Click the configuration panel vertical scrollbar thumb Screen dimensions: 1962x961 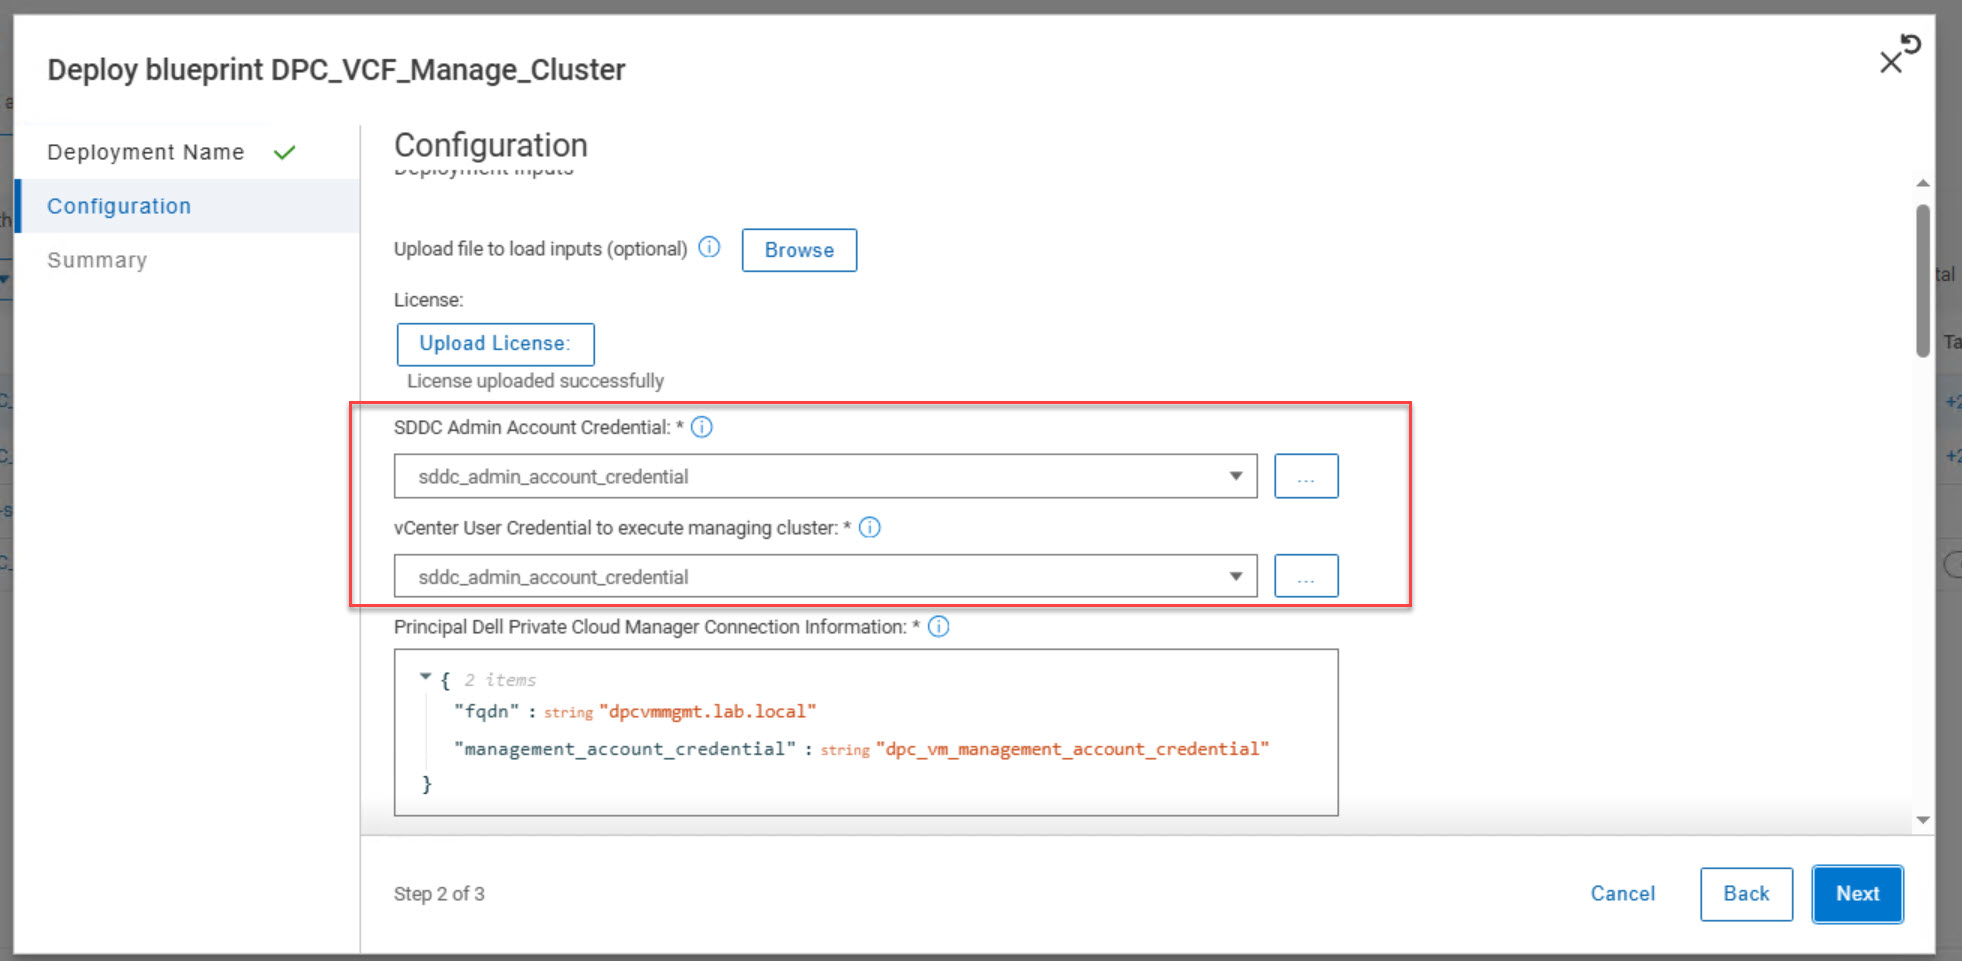click(1922, 280)
